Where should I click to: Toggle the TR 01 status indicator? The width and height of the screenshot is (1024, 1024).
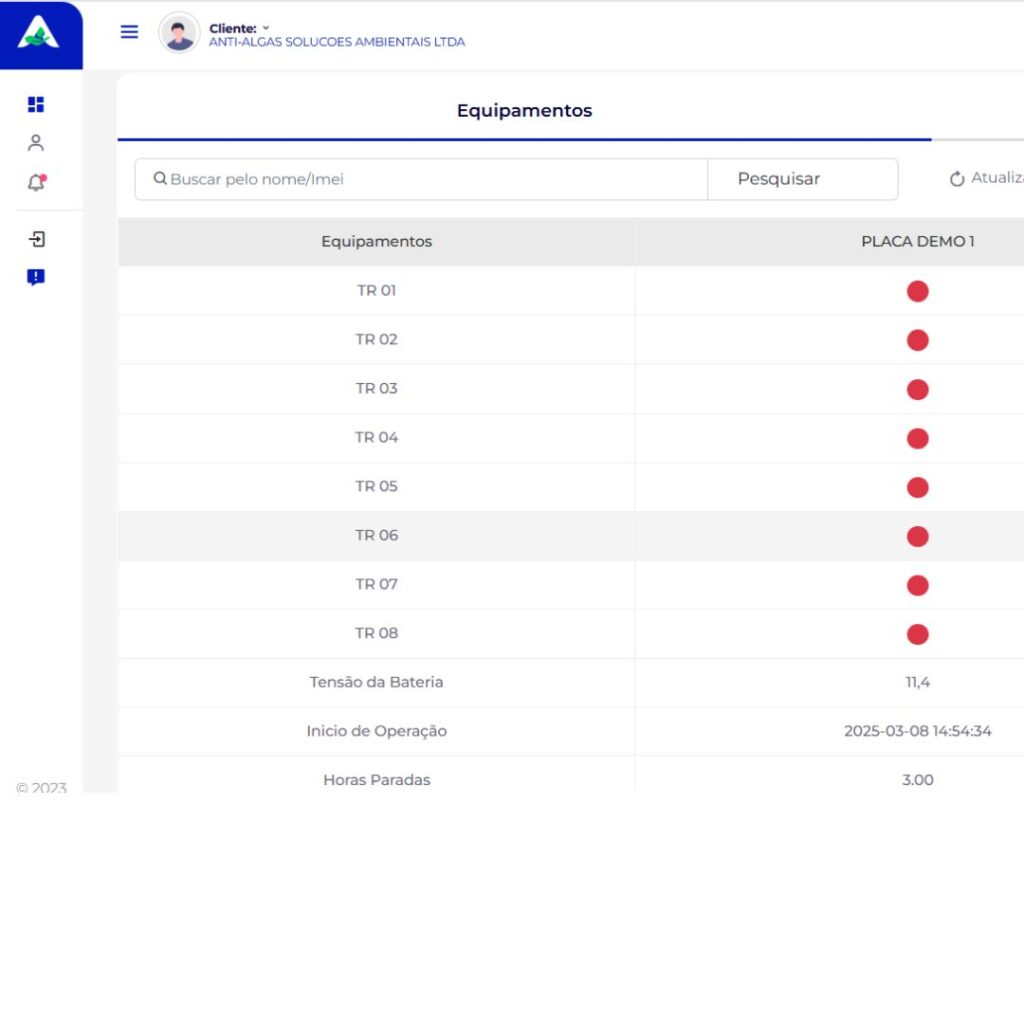917,291
